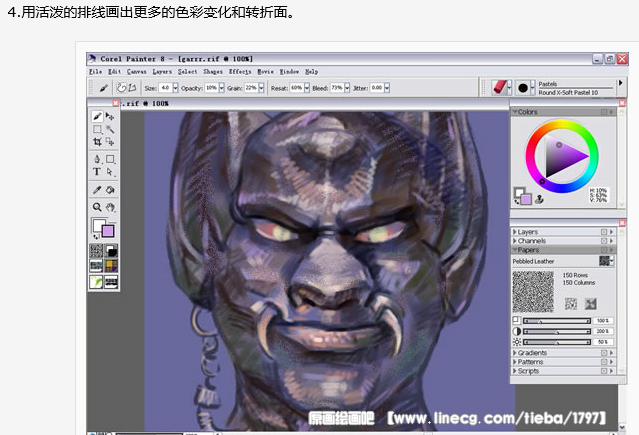Open the Grain value dropdown
The image size is (639, 435).
coord(261,88)
